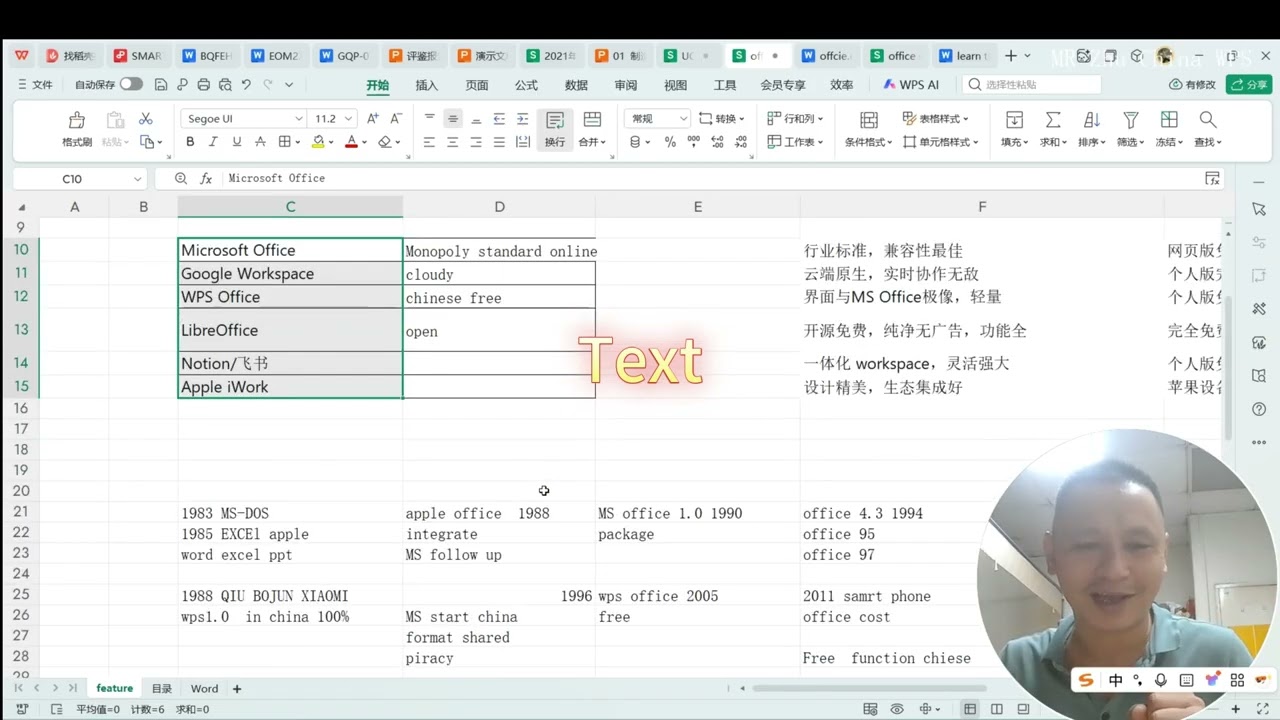
Task: Open the Filter (筛选) dropdown
Action: (x=1130, y=142)
